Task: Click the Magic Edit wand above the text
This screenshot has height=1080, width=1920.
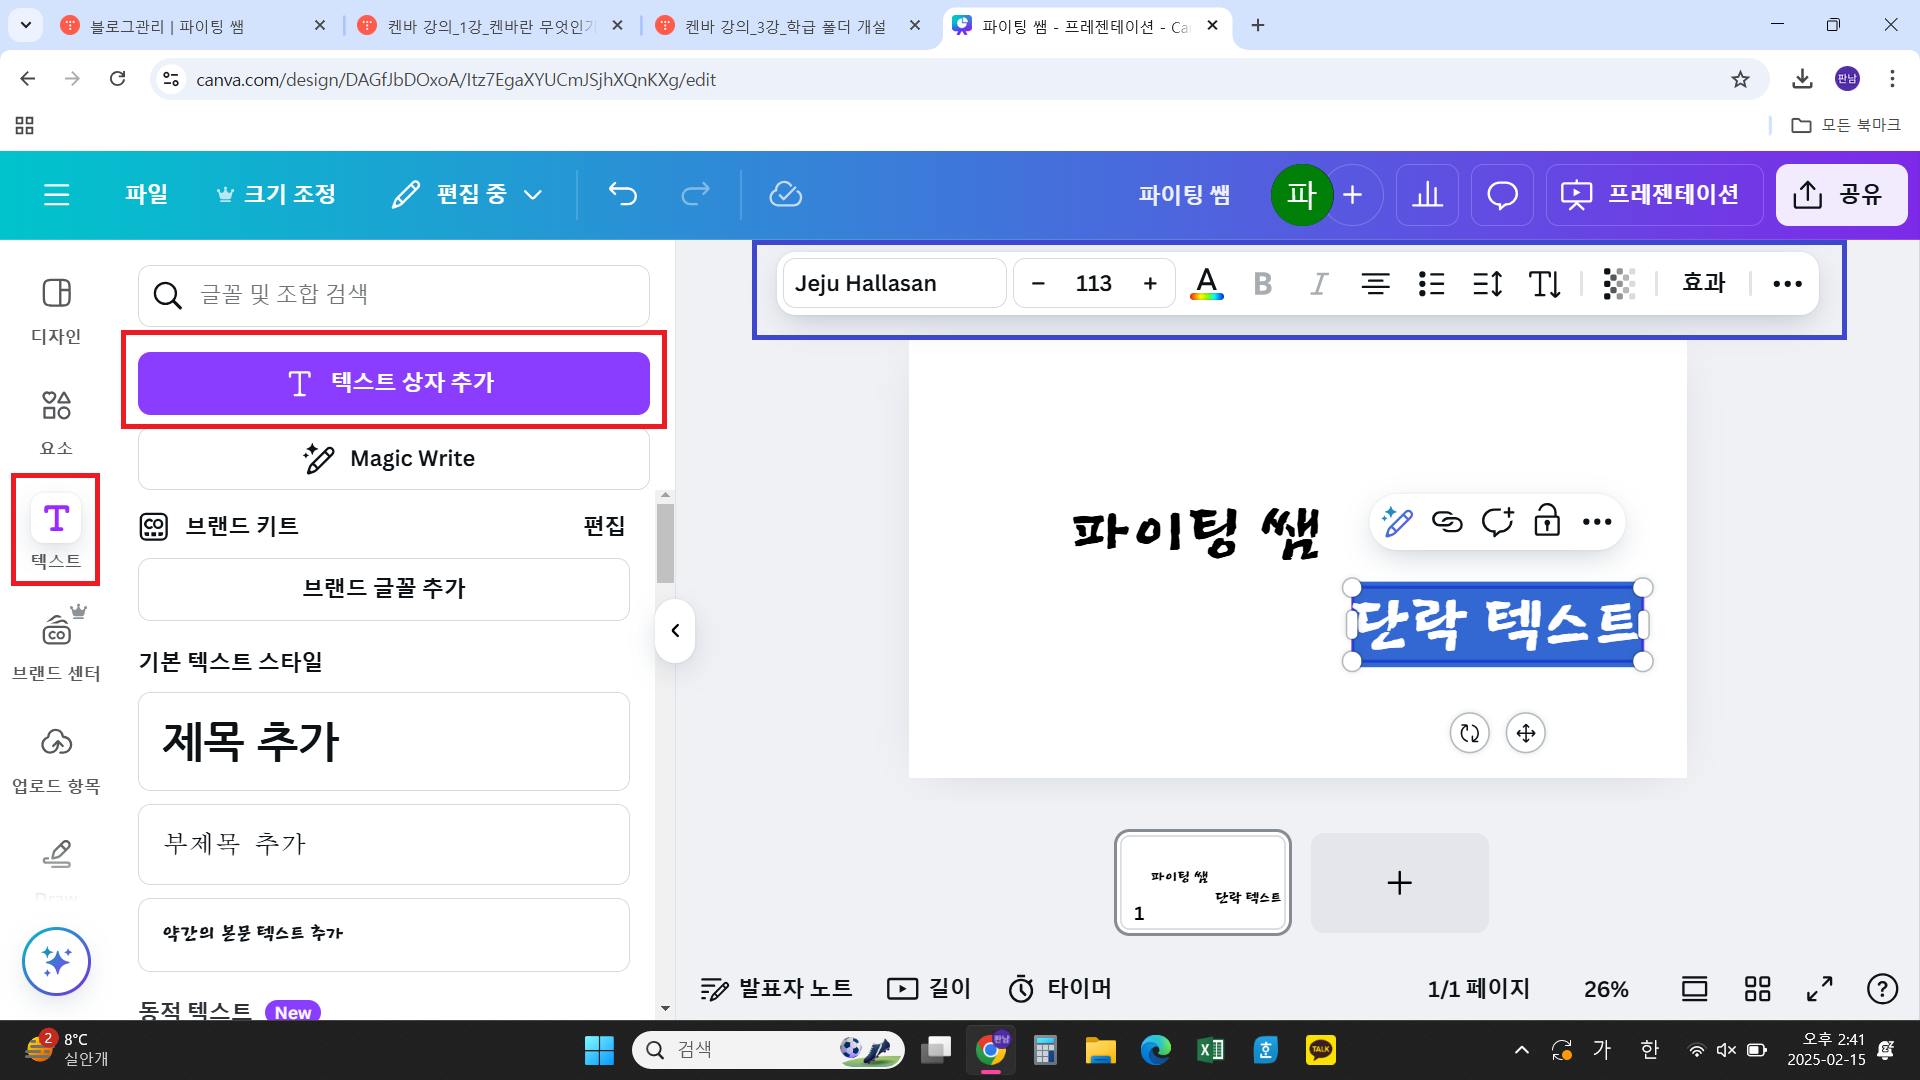Action: point(1397,521)
